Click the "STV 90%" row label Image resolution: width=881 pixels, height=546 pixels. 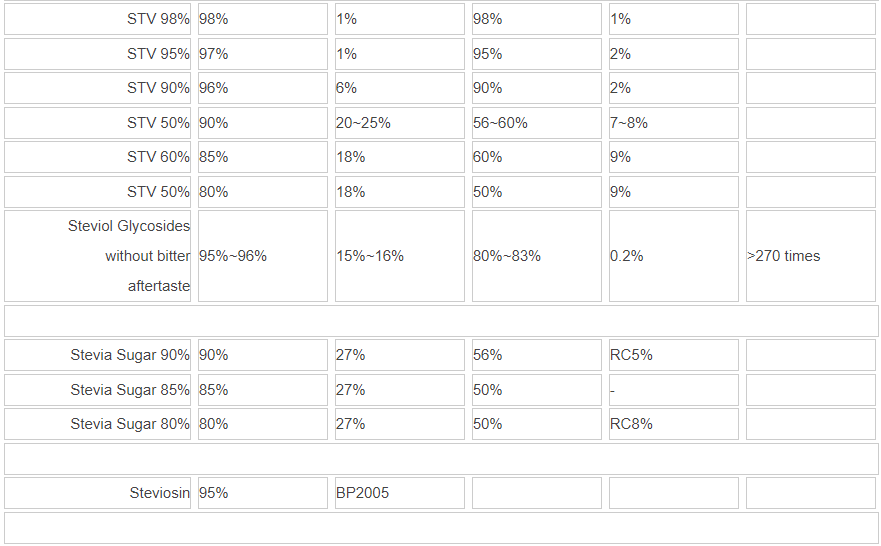[158, 88]
